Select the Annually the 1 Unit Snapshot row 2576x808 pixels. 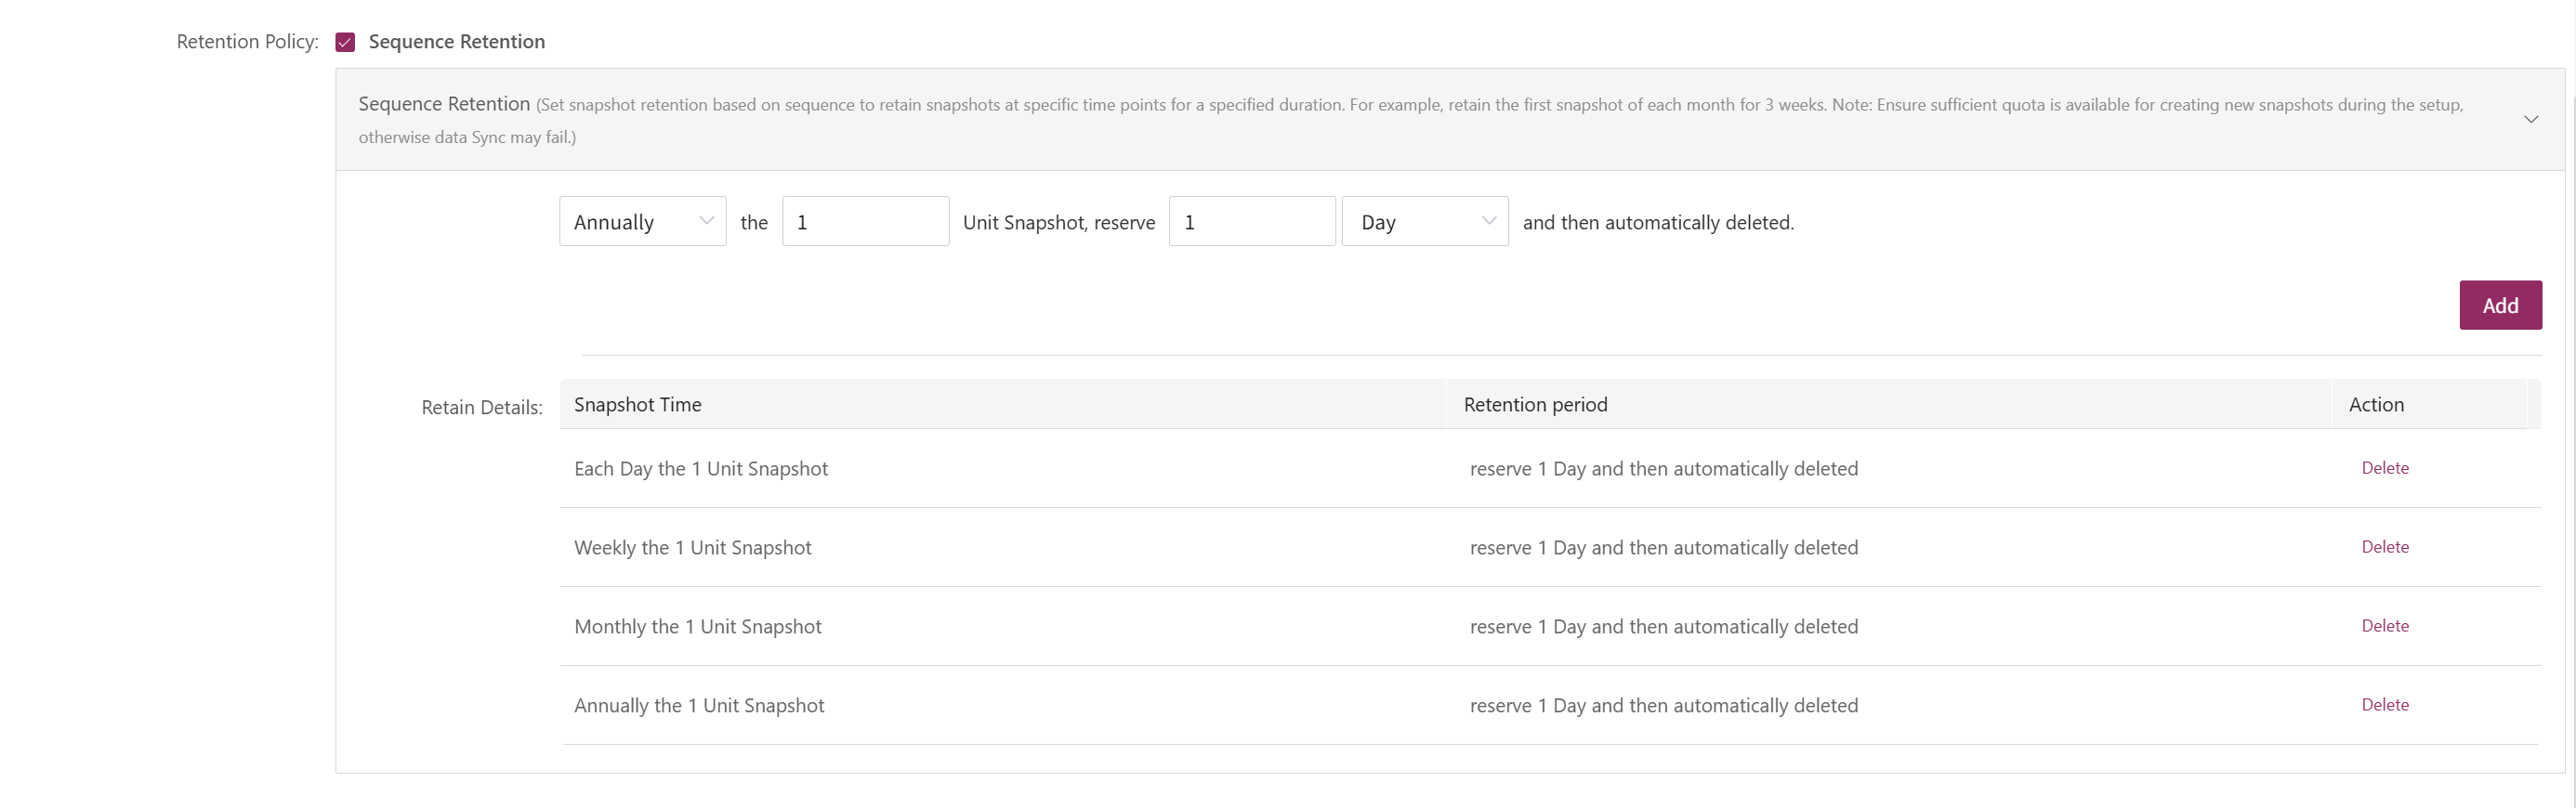click(x=1550, y=706)
